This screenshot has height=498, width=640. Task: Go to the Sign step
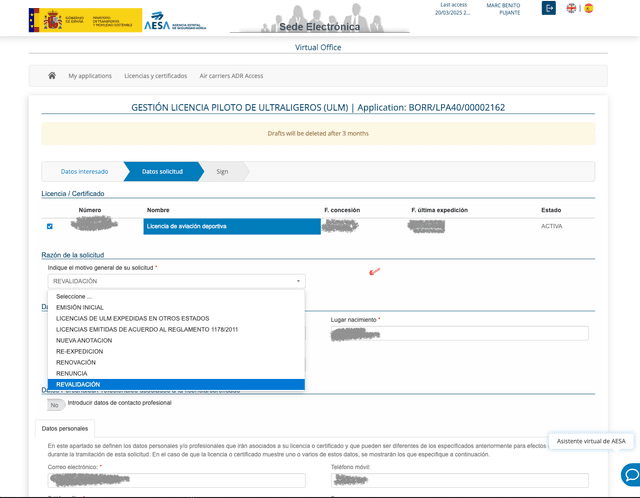pyautogui.click(x=222, y=171)
